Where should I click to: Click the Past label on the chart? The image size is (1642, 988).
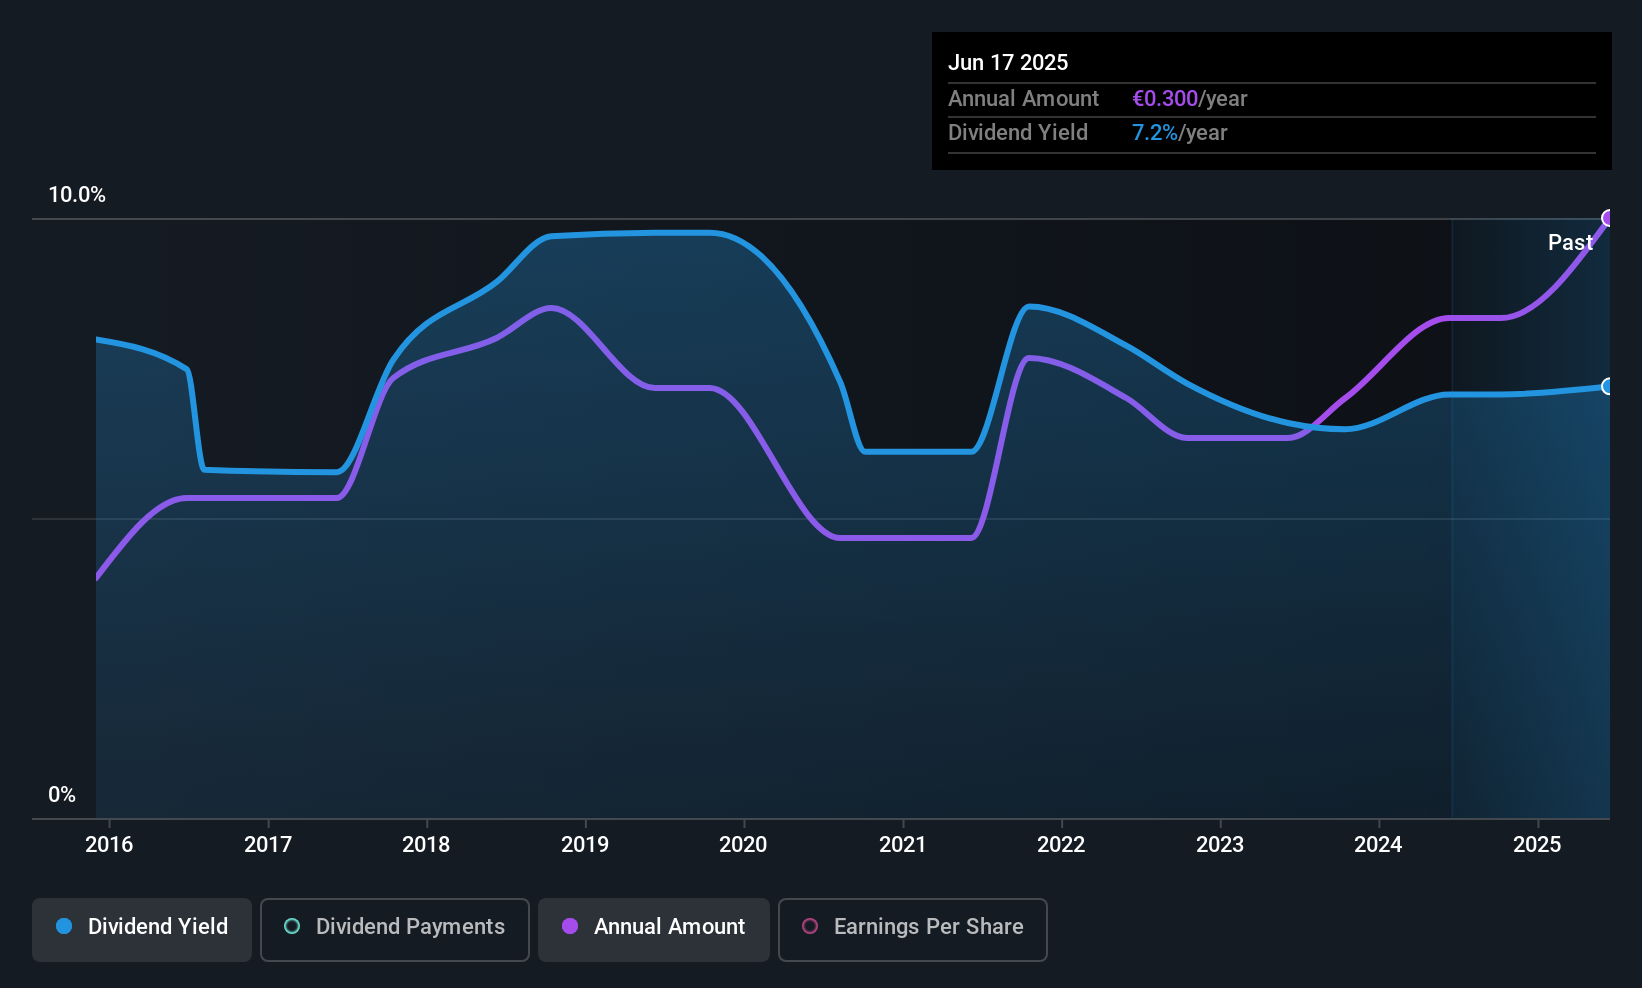[1570, 242]
